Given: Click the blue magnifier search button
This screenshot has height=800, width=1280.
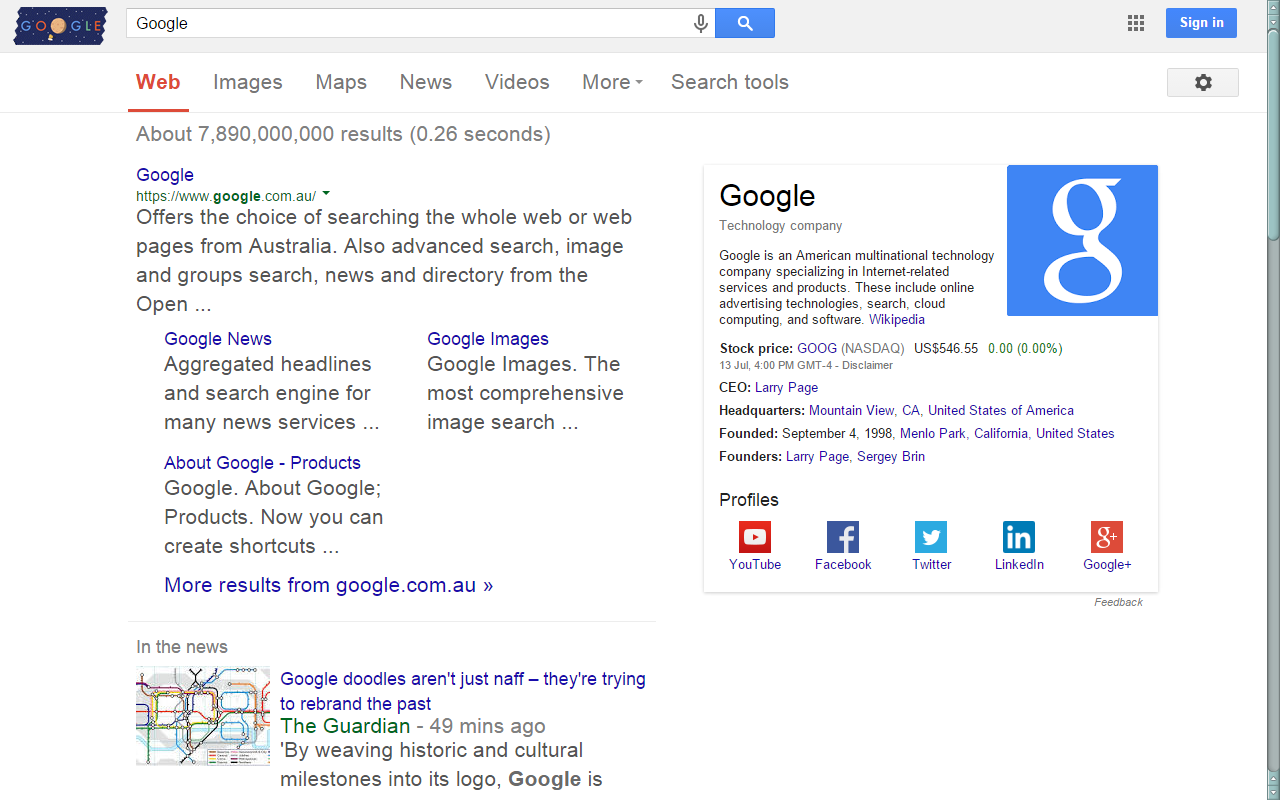Looking at the screenshot, I should tap(745, 23).
